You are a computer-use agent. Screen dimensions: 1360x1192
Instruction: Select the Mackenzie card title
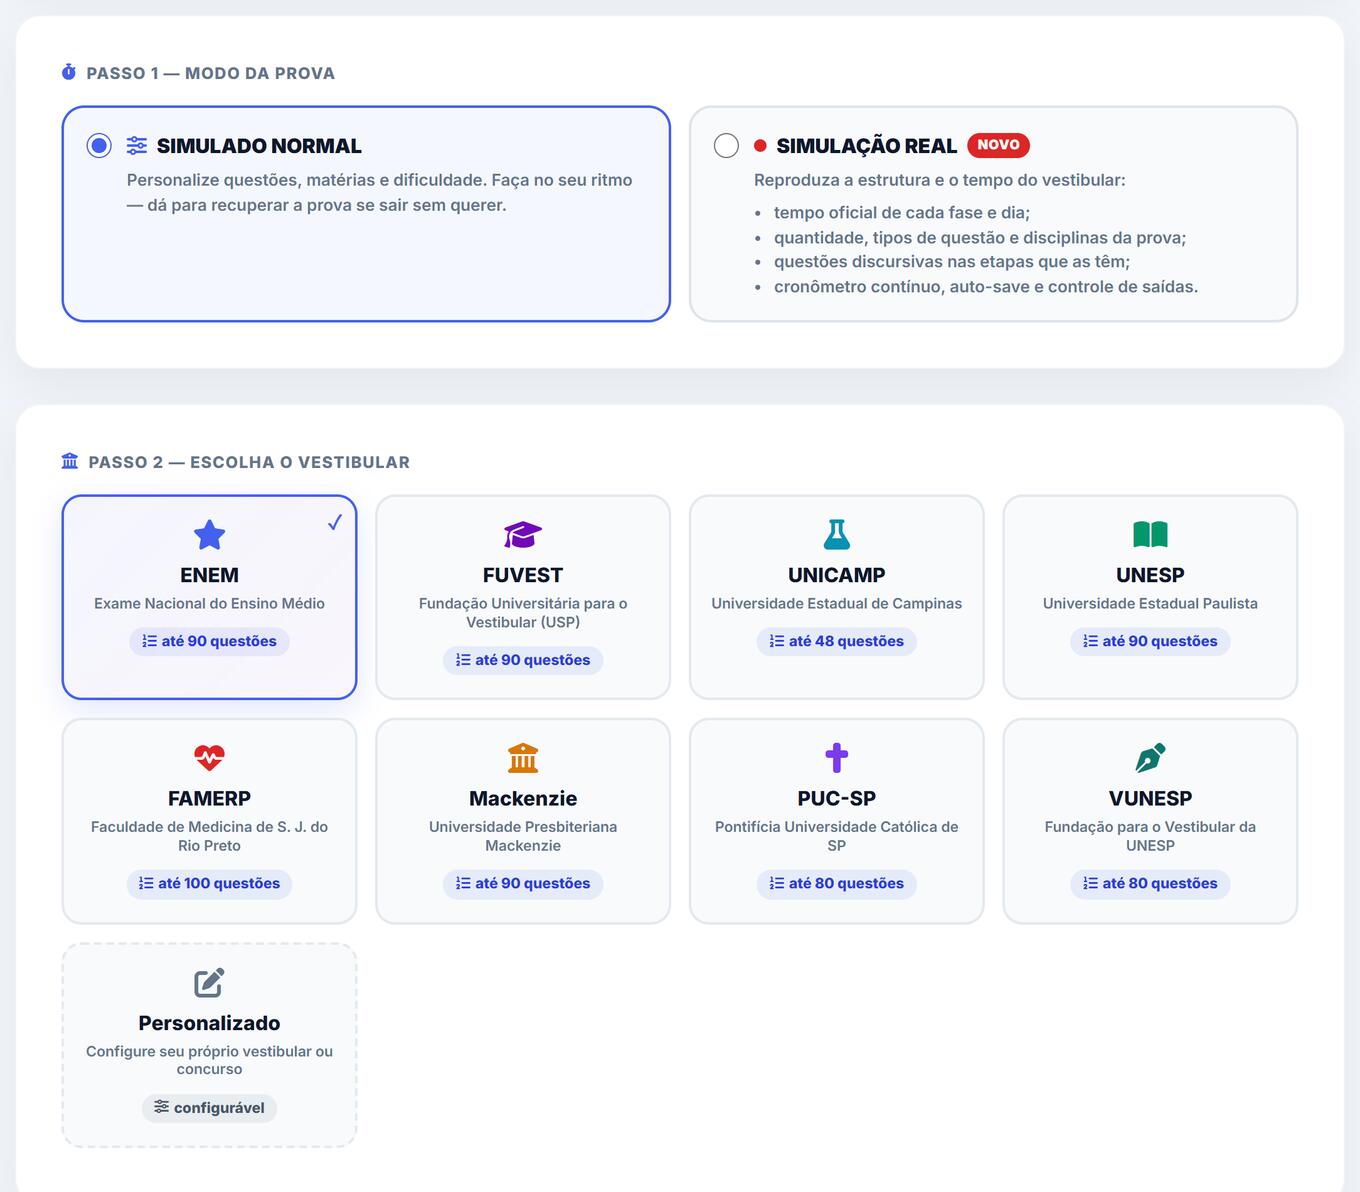point(523,798)
